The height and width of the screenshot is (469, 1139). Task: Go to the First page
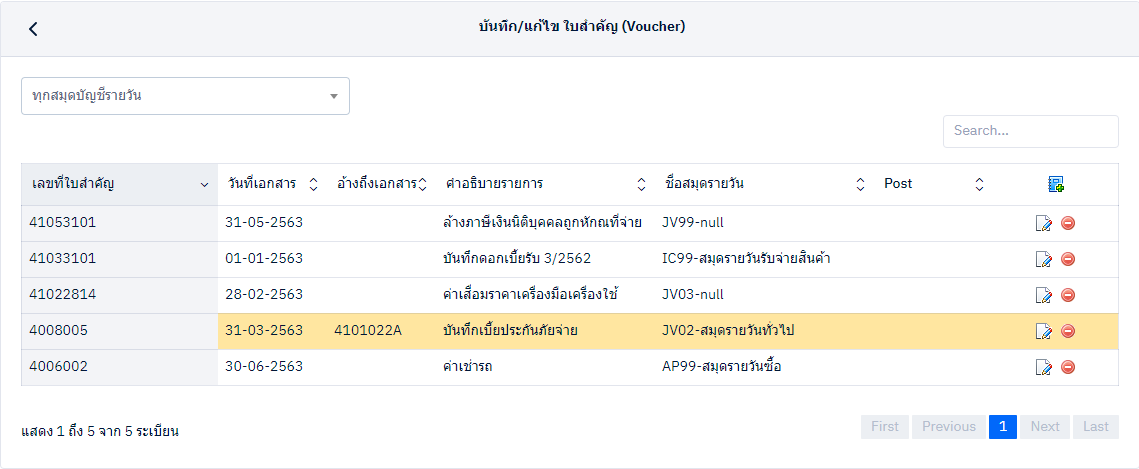coord(885,427)
